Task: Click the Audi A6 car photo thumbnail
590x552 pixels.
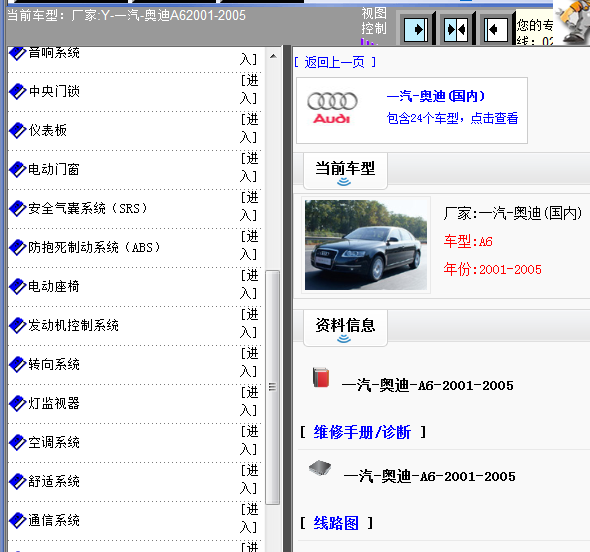Action: point(366,245)
